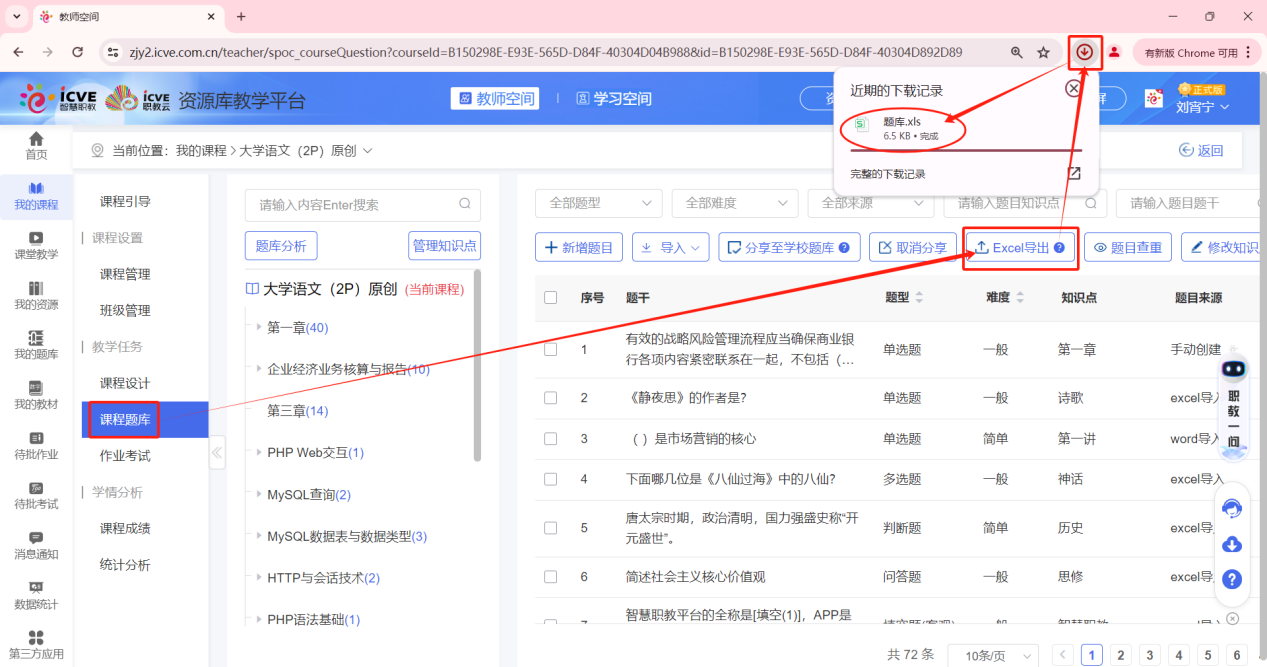Check the checkbox for question 1
This screenshot has width=1267, height=667.
(549, 350)
